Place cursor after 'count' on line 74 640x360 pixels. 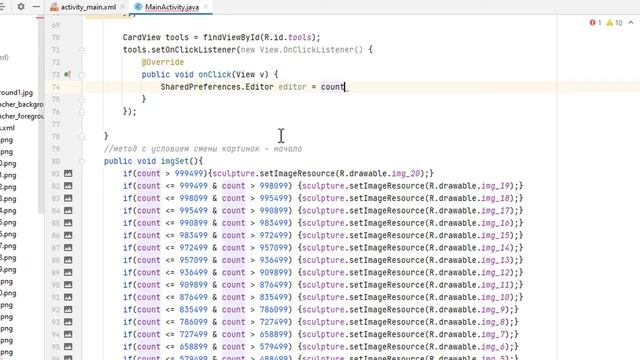coord(344,87)
